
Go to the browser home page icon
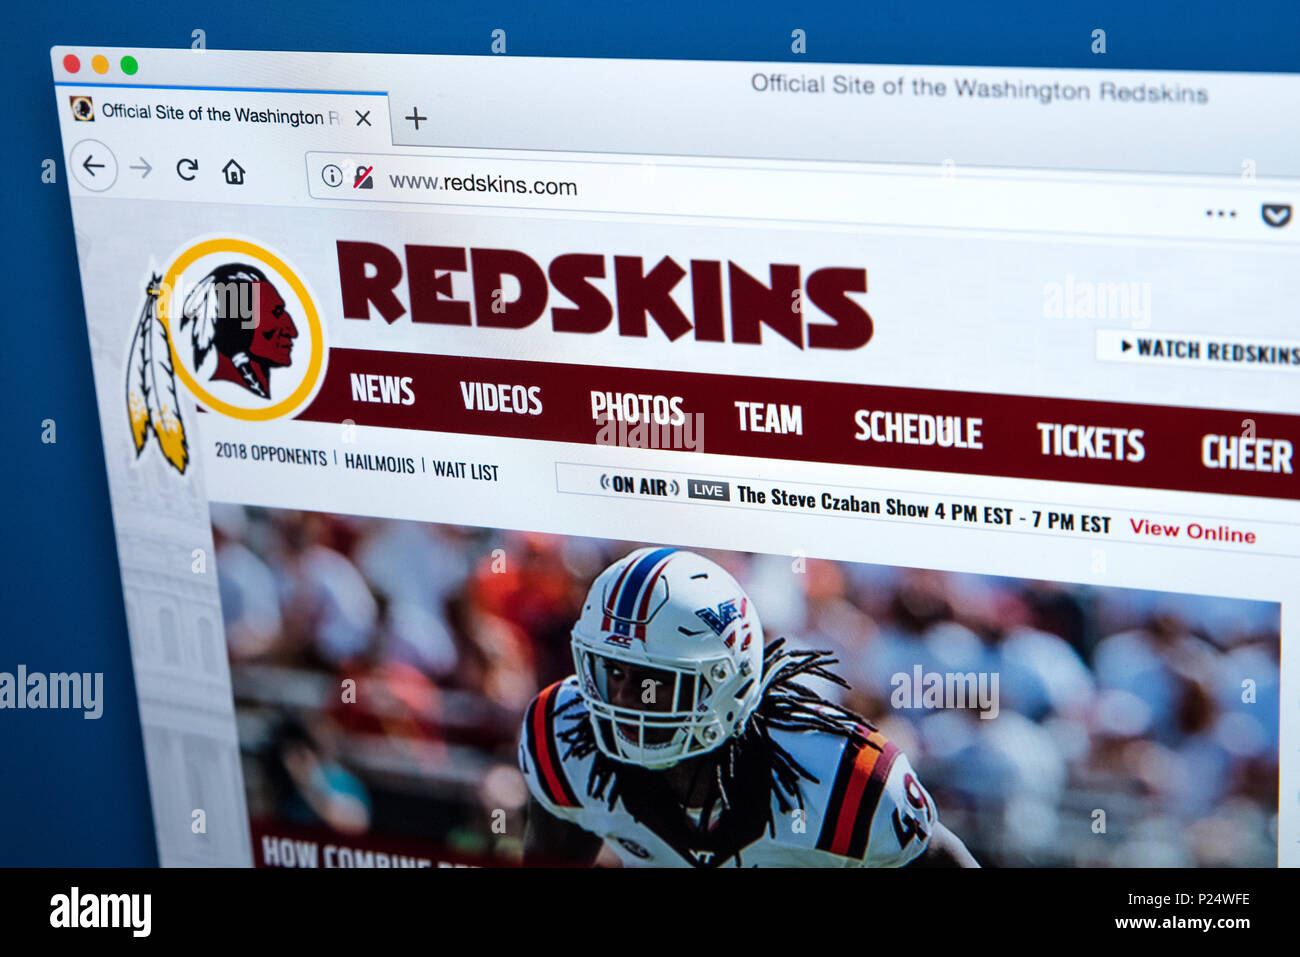point(233,172)
